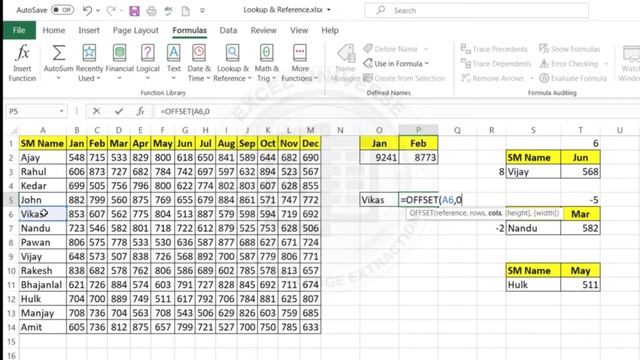Confirm the formula with the checkmark icon

point(119,111)
